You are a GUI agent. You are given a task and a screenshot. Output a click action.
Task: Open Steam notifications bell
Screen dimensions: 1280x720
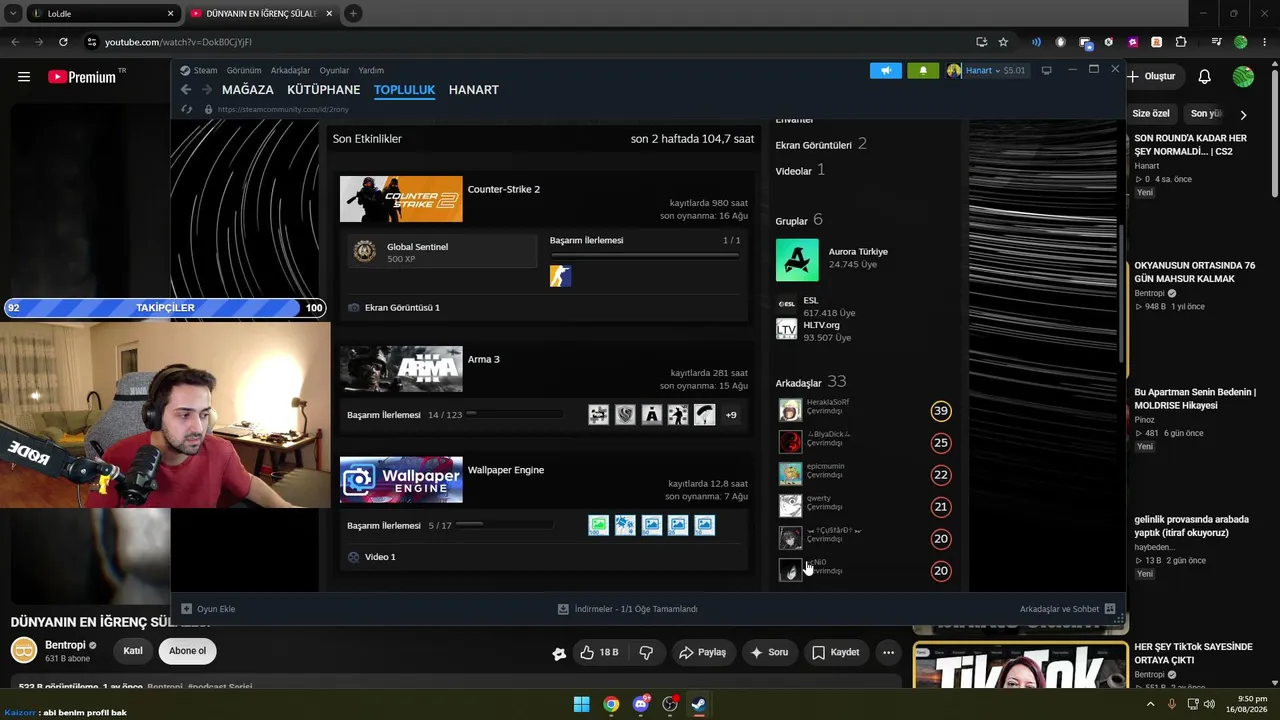(x=923, y=71)
